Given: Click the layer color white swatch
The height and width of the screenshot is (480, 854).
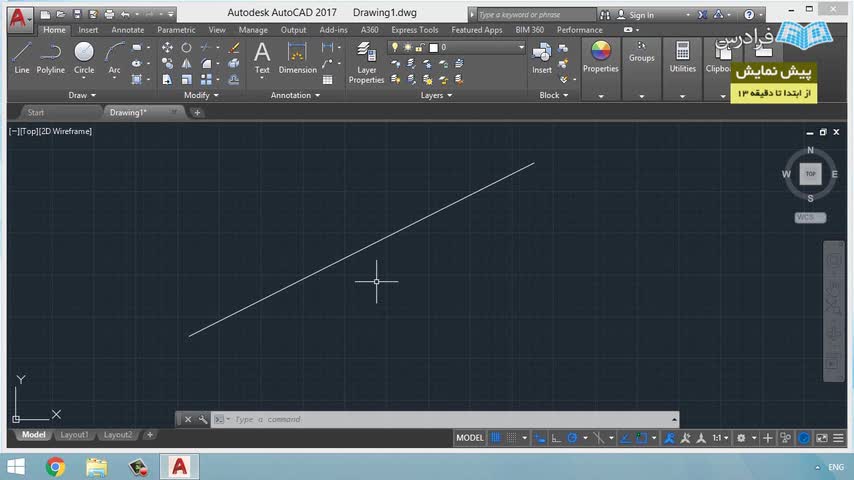Looking at the screenshot, I should tap(434, 47).
